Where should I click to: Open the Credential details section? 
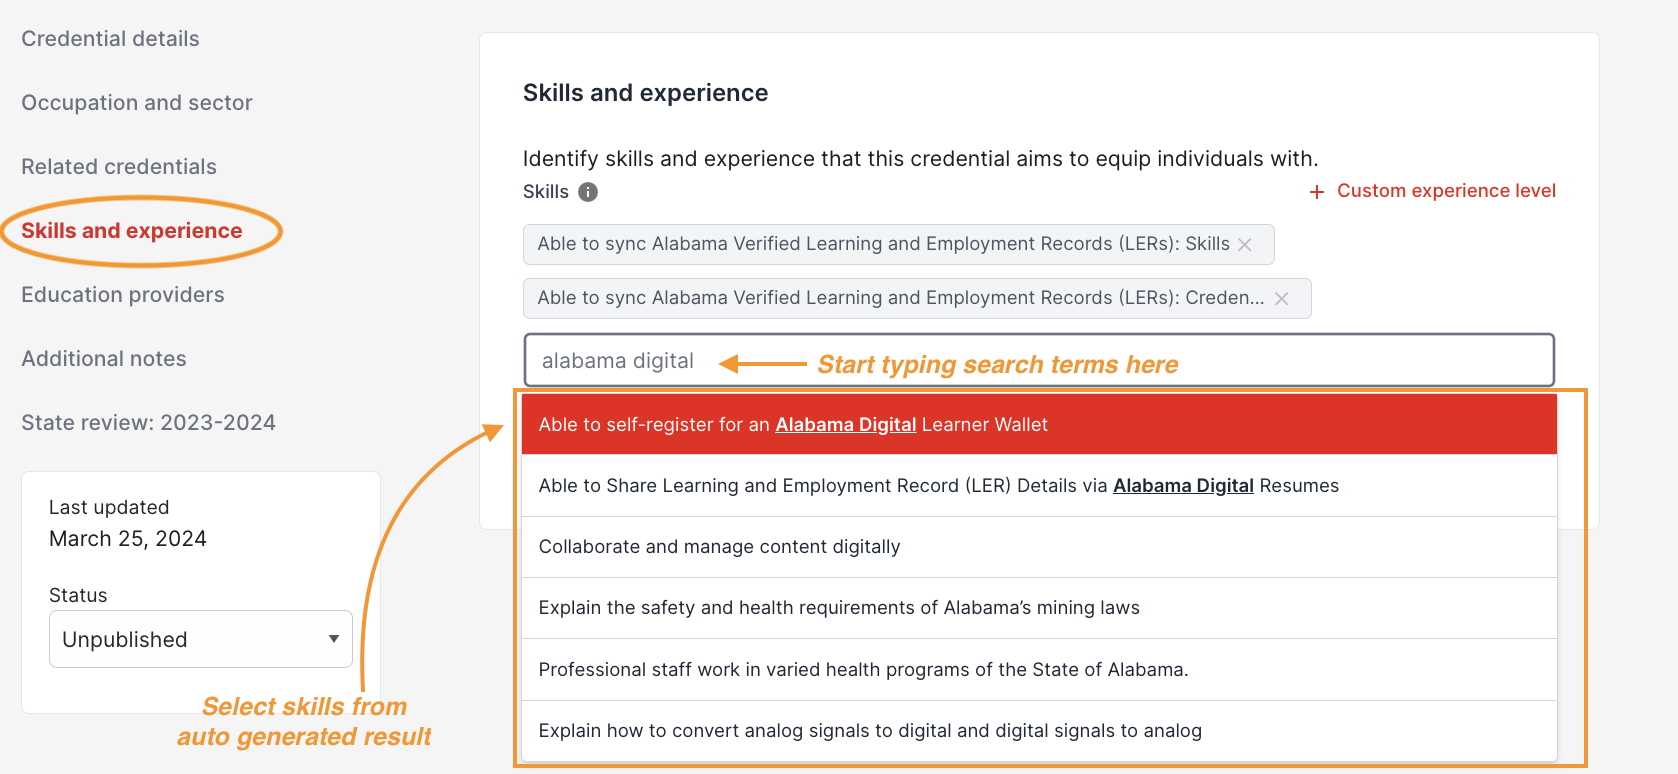pos(110,39)
